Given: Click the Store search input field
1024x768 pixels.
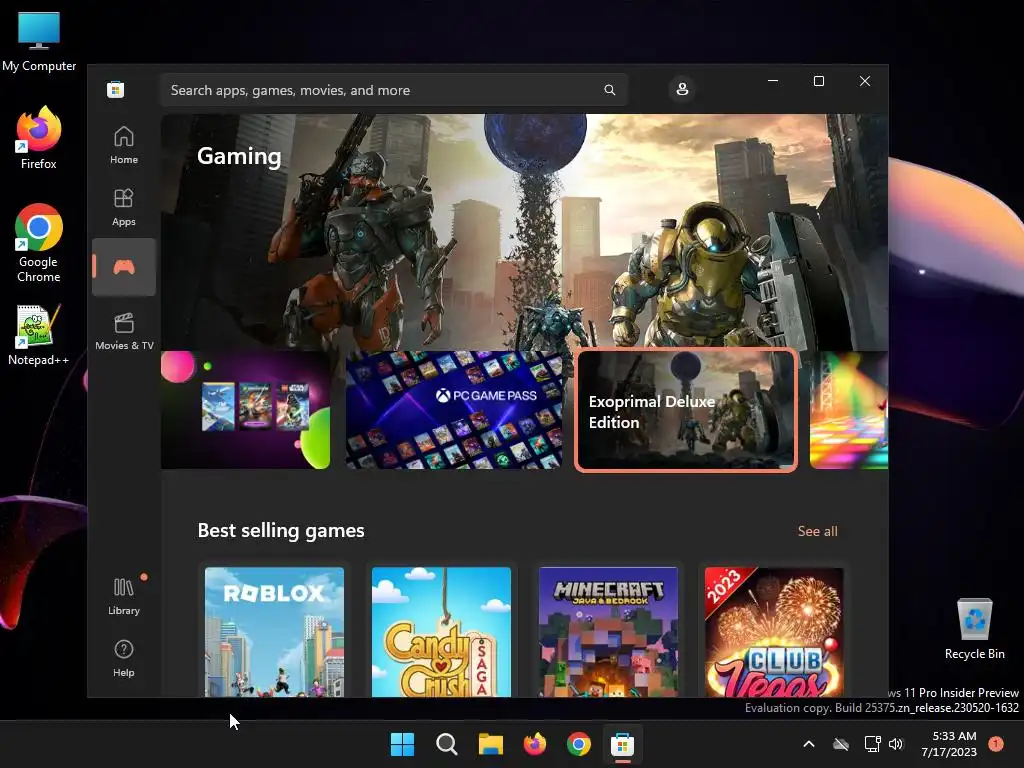Looking at the screenshot, I should click(x=394, y=90).
